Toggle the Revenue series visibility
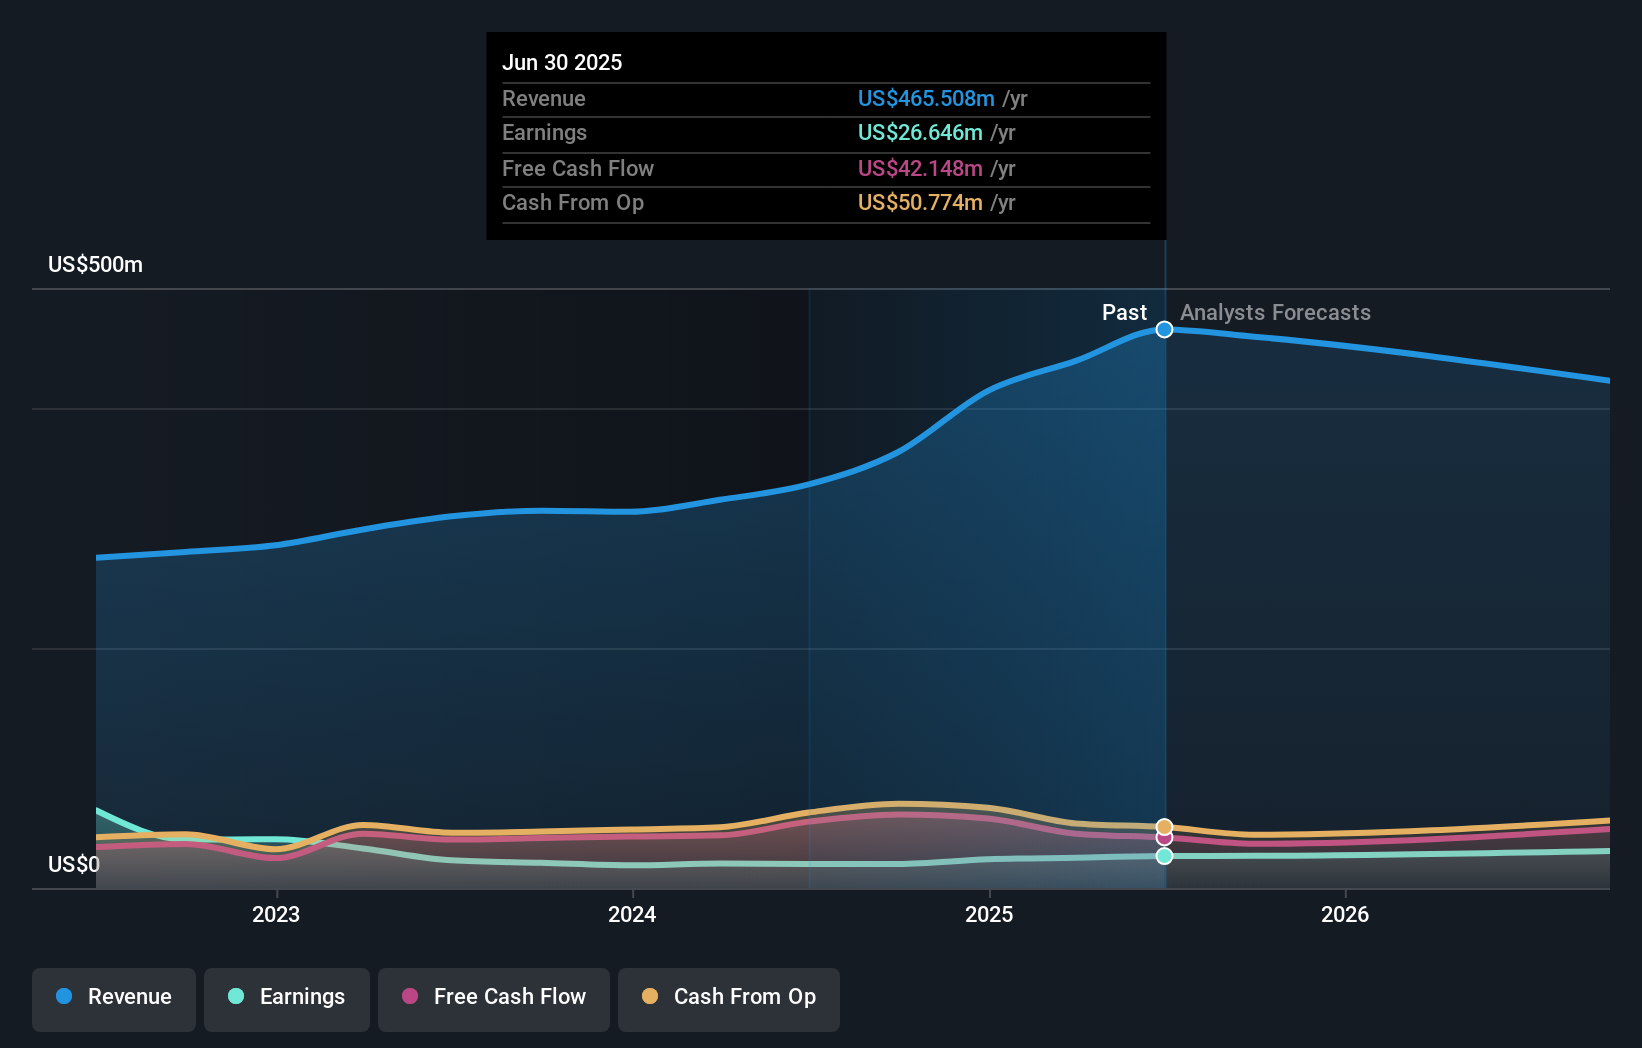The height and width of the screenshot is (1048, 1642). (113, 997)
